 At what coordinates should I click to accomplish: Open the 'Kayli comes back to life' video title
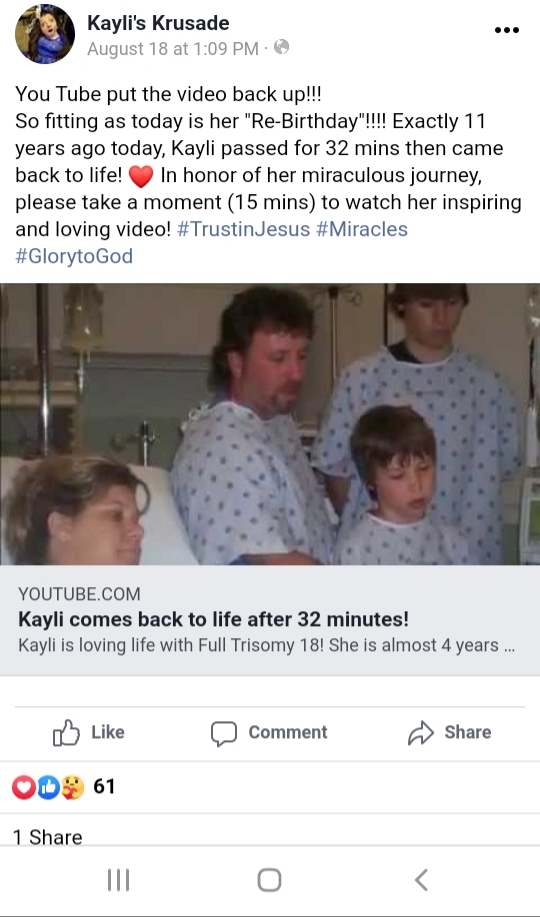tap(214, 619)
